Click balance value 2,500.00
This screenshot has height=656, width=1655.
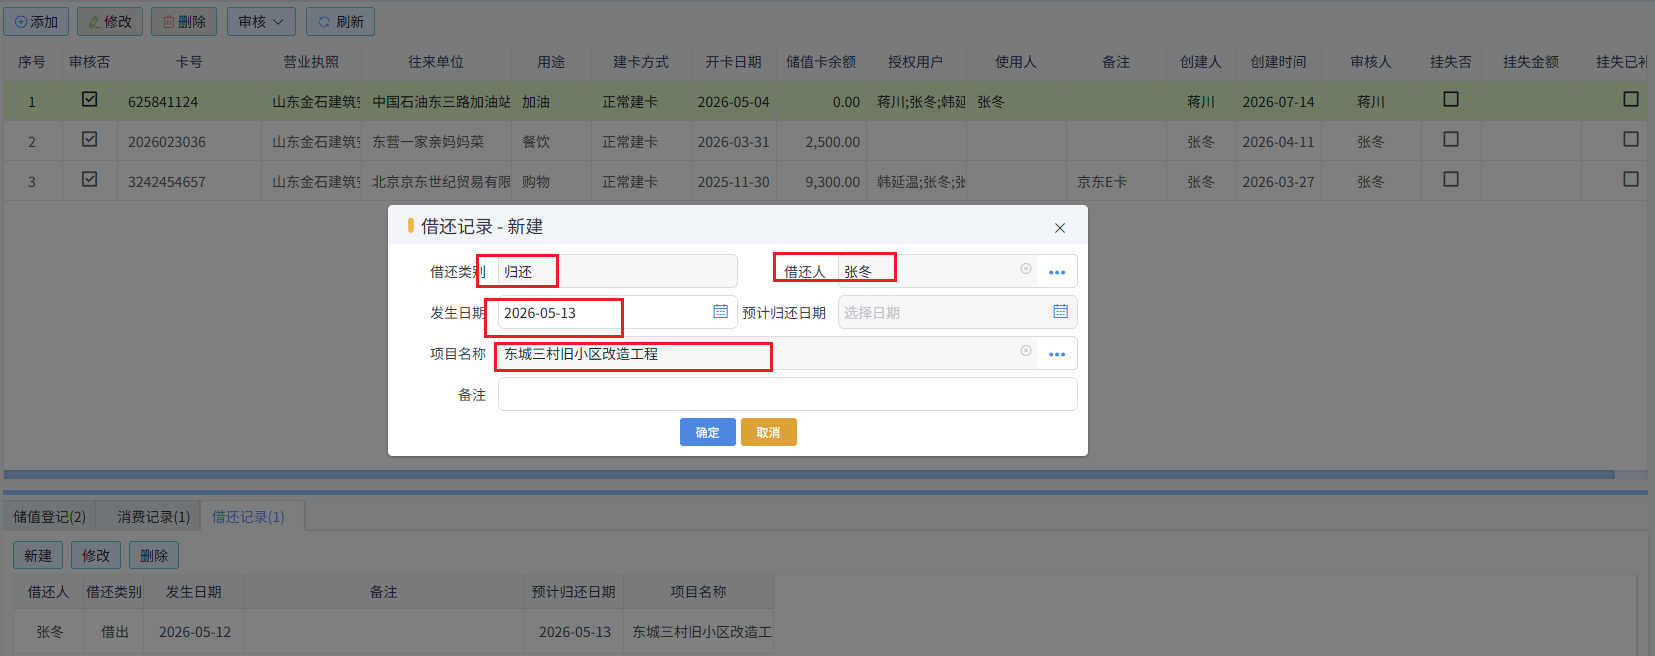click(832, 142)
